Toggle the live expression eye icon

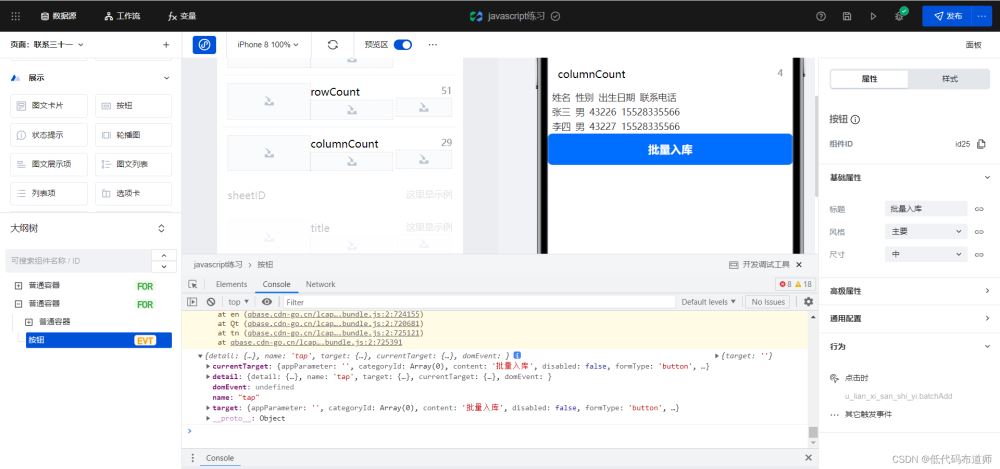tap(267, 302)
